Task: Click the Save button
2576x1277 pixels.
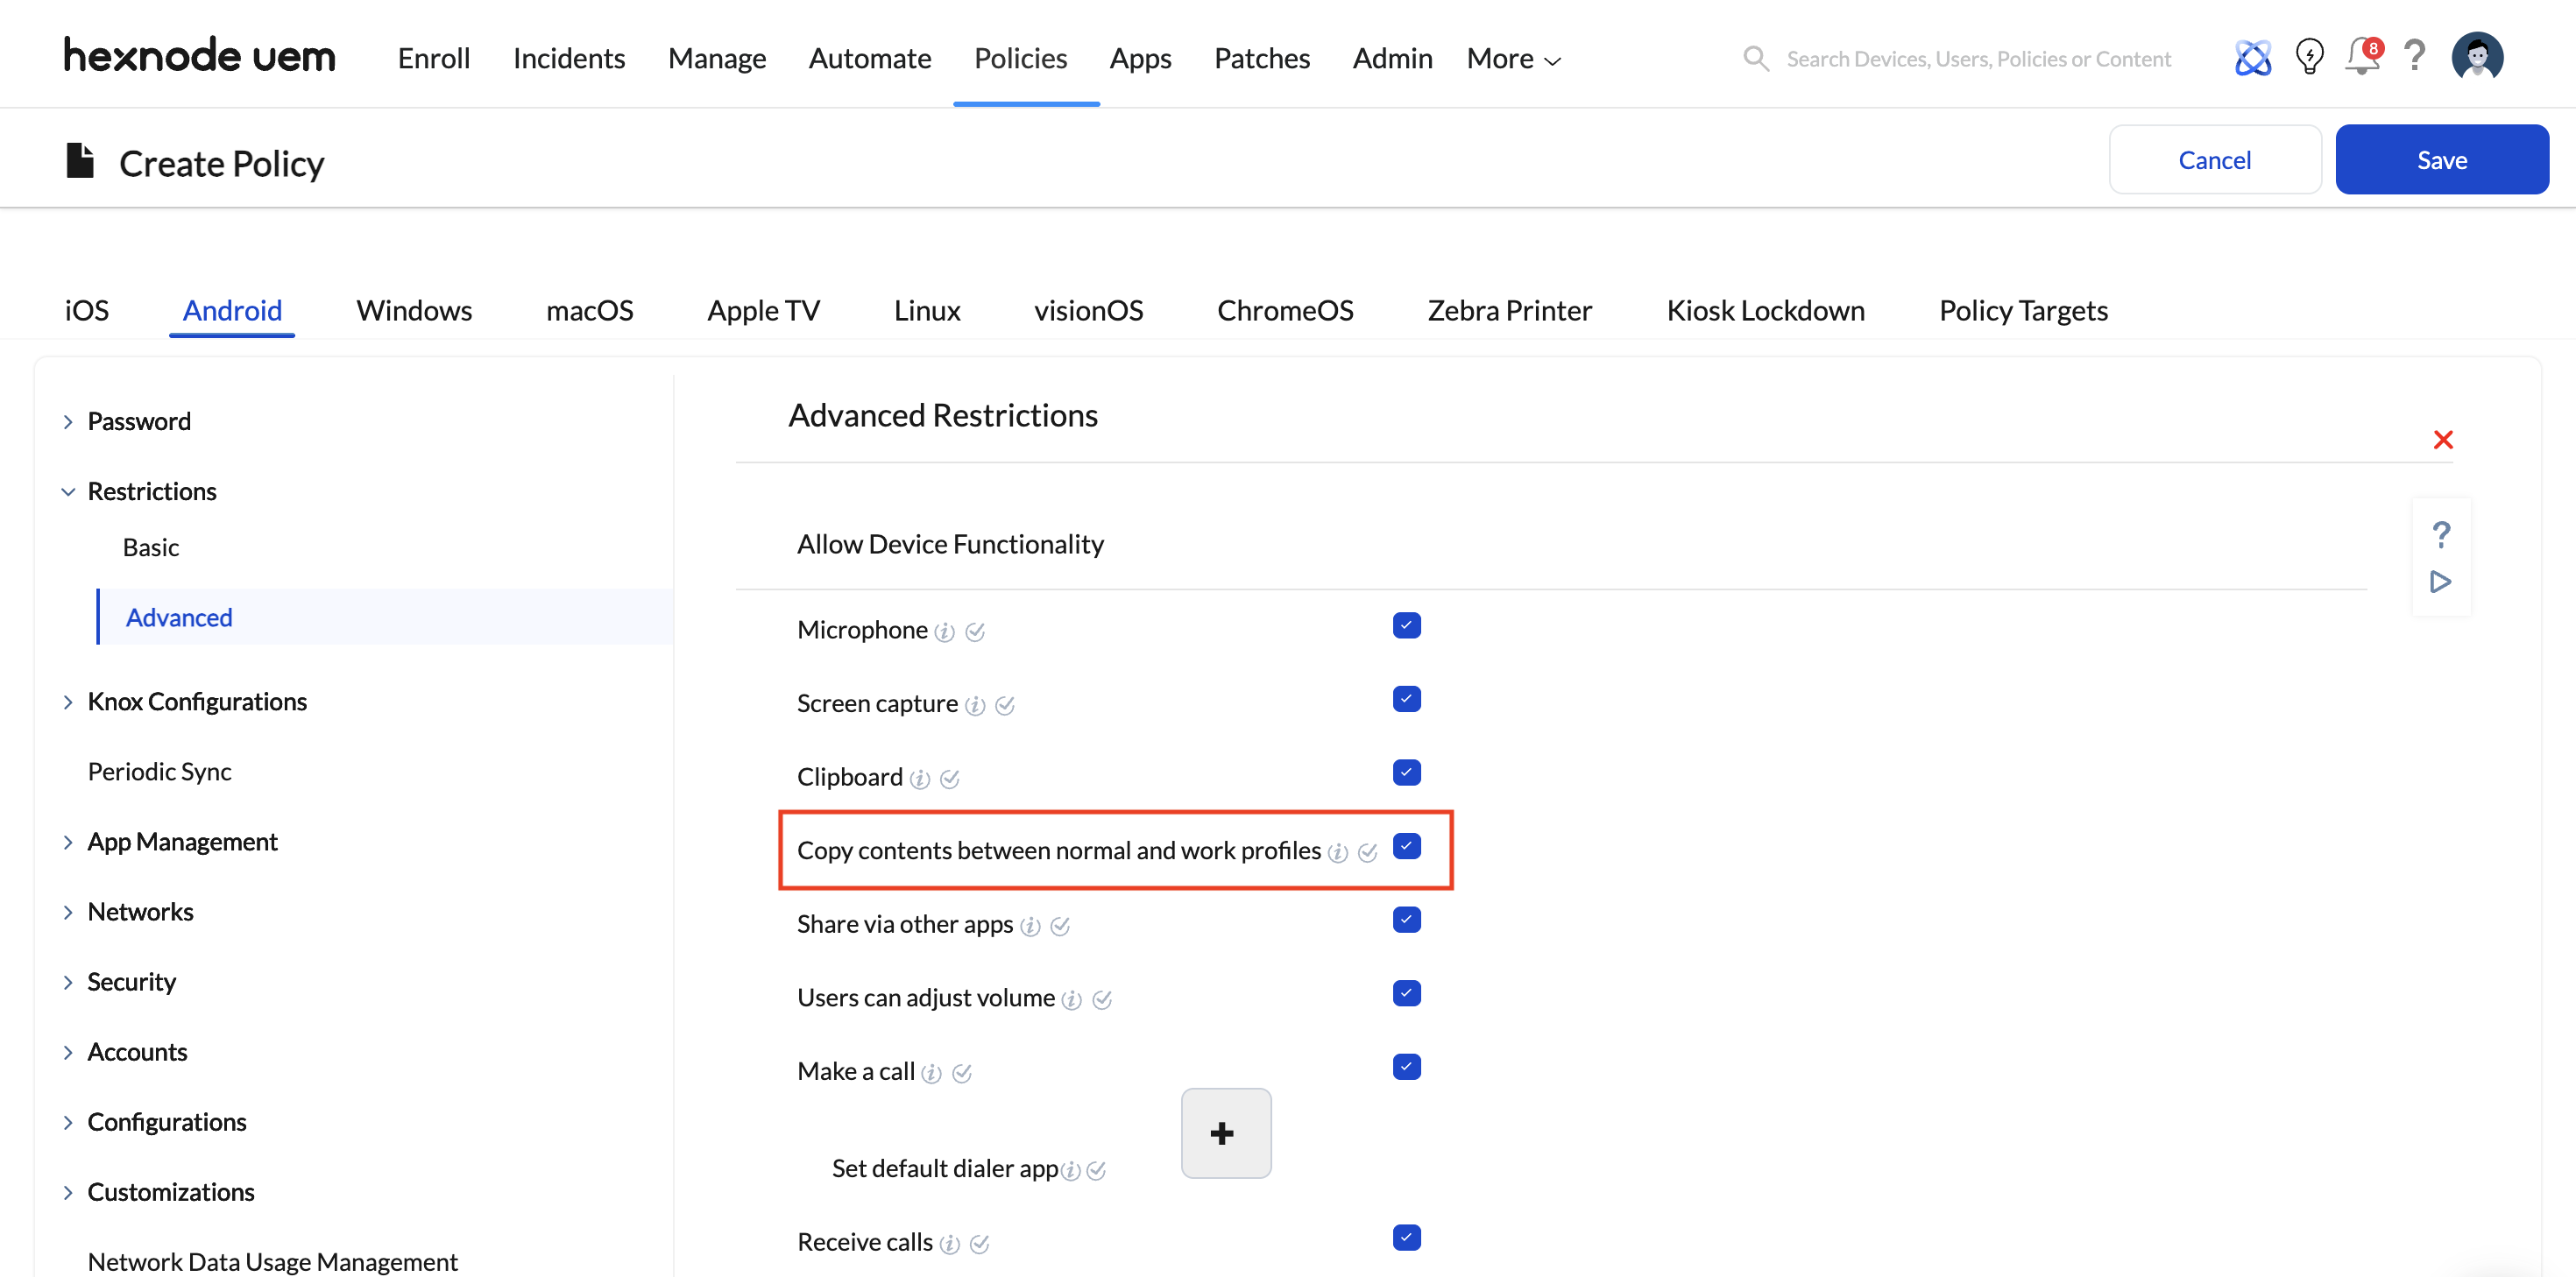Action: 2441,160
